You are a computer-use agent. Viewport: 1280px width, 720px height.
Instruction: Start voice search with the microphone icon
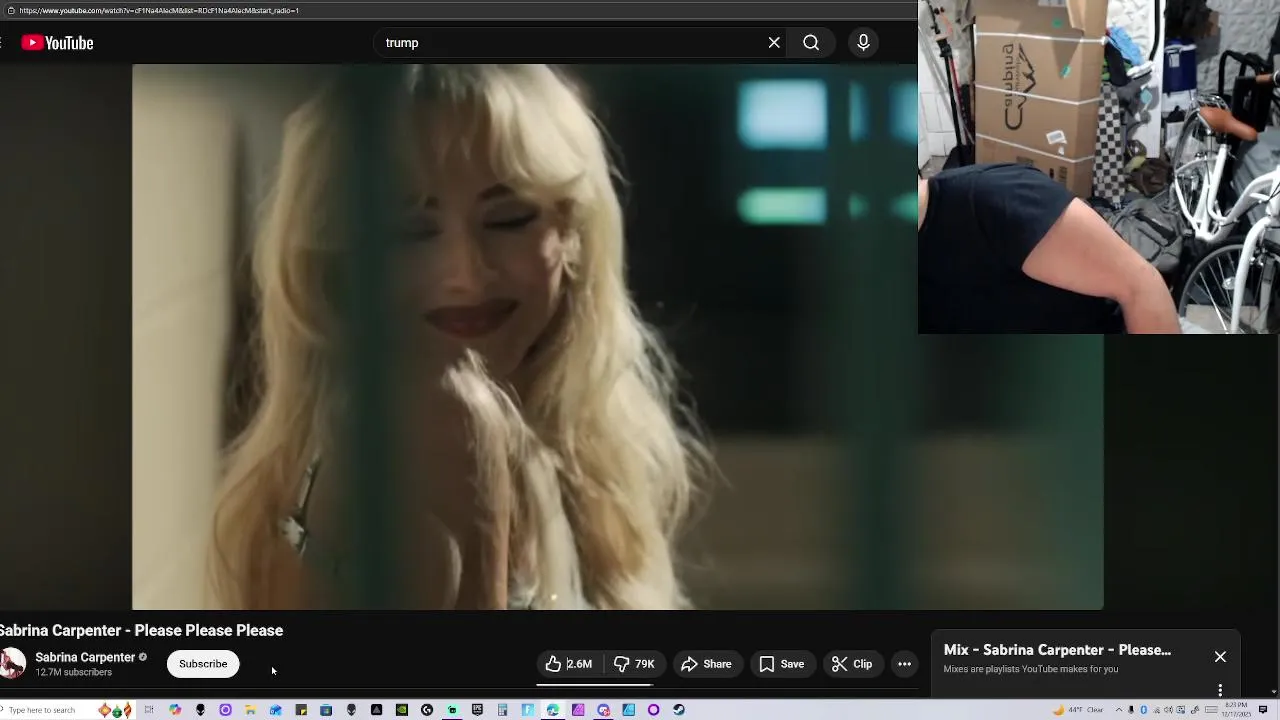click(863, 43)
